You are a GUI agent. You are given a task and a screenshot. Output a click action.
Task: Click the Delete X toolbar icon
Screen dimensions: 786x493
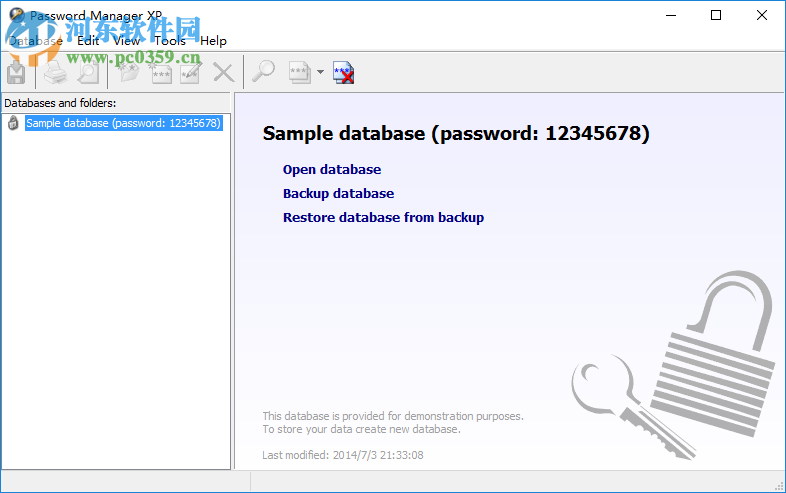point(224,73)
